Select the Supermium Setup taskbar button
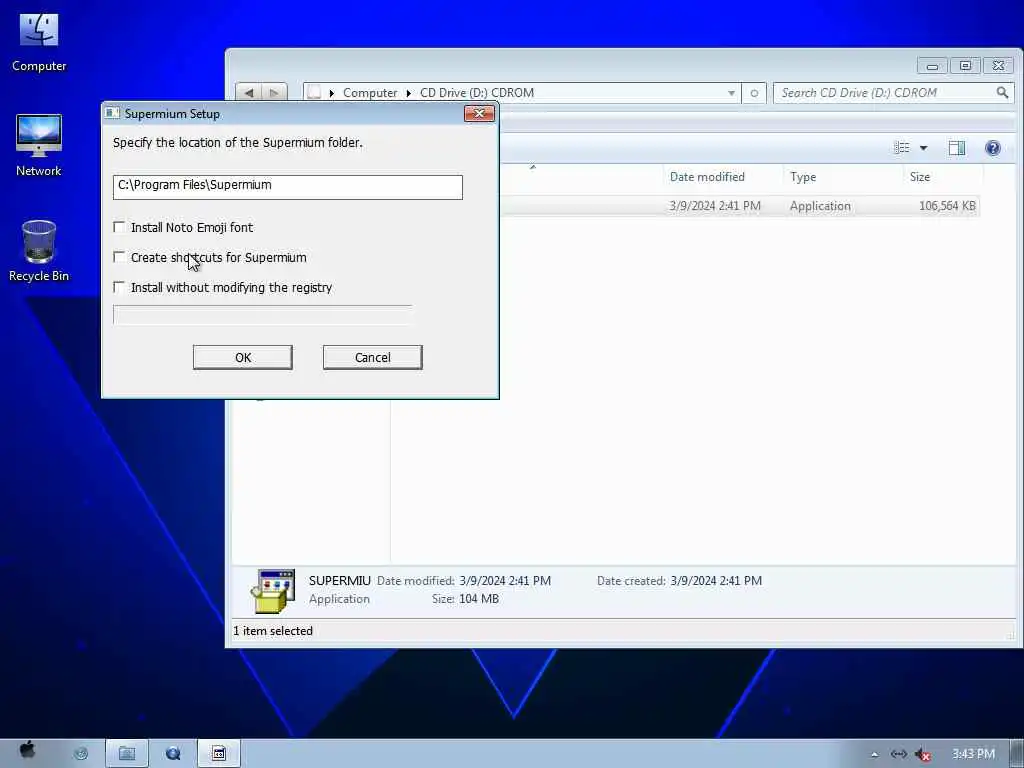This screenshot has height=768, width=1024. pos(219,753)
